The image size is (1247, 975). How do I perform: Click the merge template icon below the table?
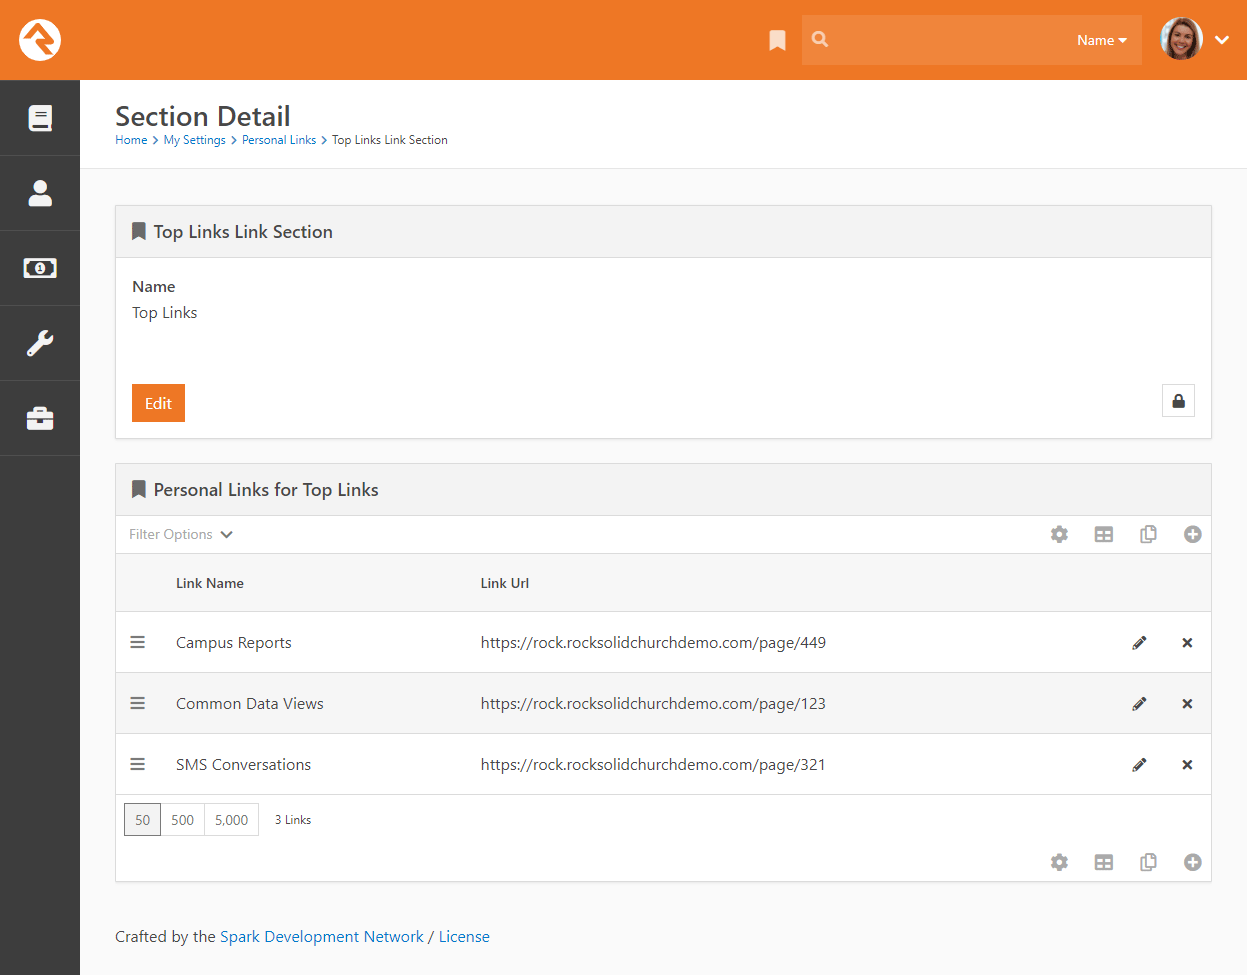[1148, 862]
